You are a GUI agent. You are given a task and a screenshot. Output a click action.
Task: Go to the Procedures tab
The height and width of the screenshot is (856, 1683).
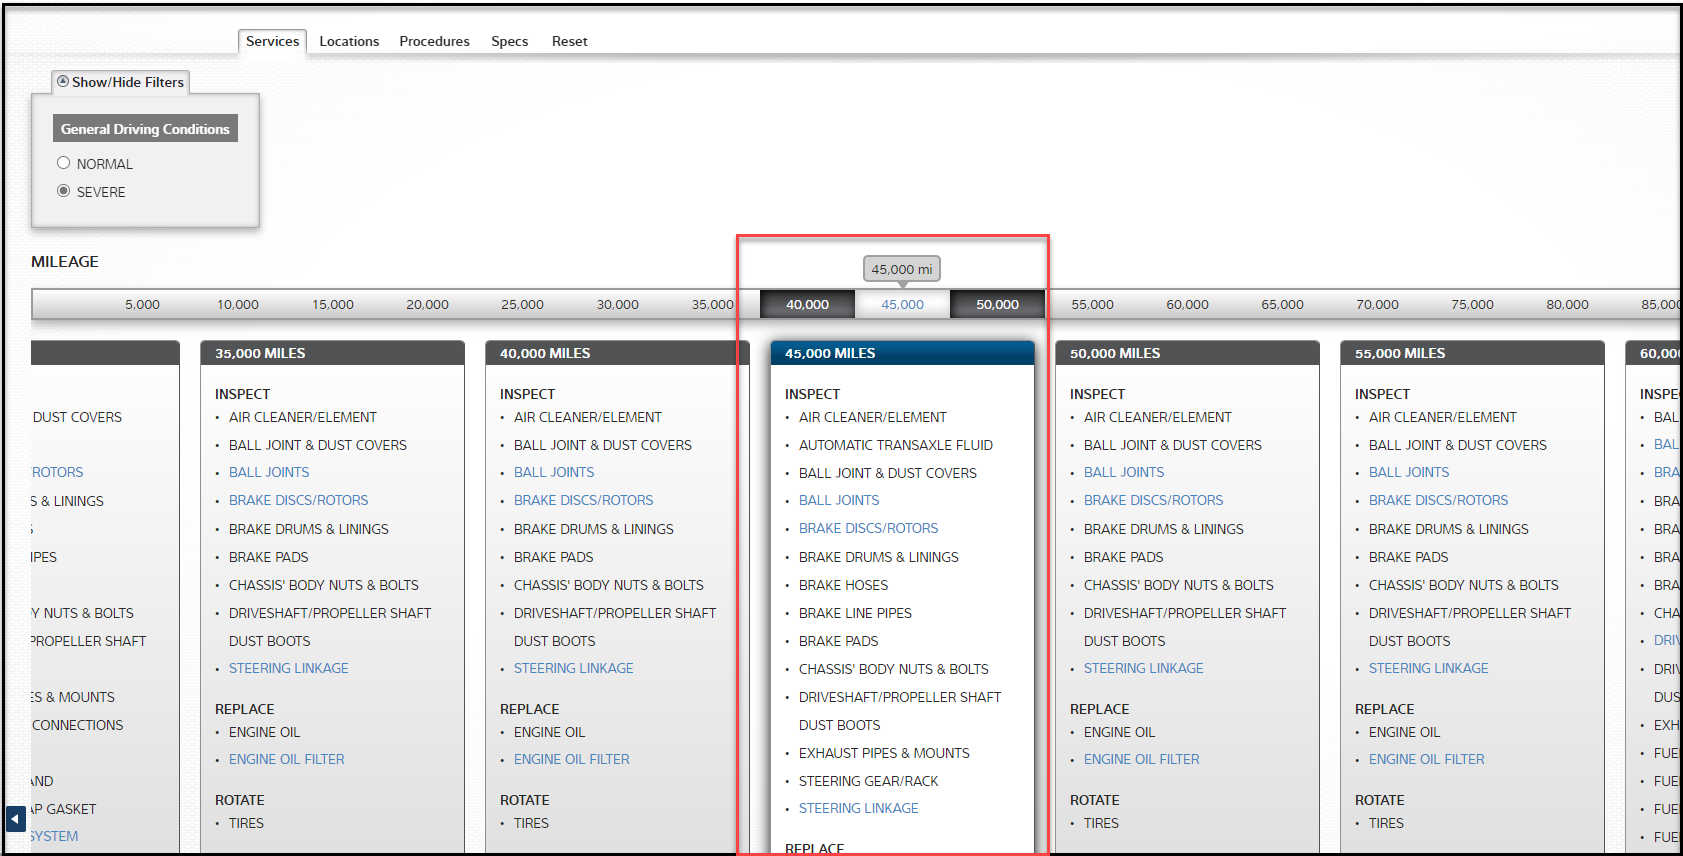coord(434,41)
